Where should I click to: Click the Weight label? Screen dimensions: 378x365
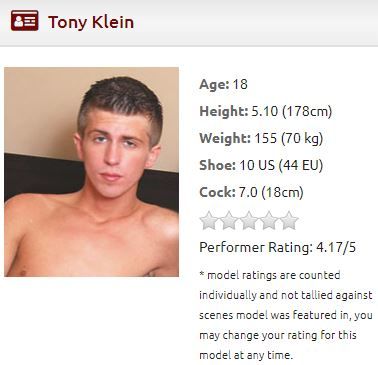tap(225, 138)
